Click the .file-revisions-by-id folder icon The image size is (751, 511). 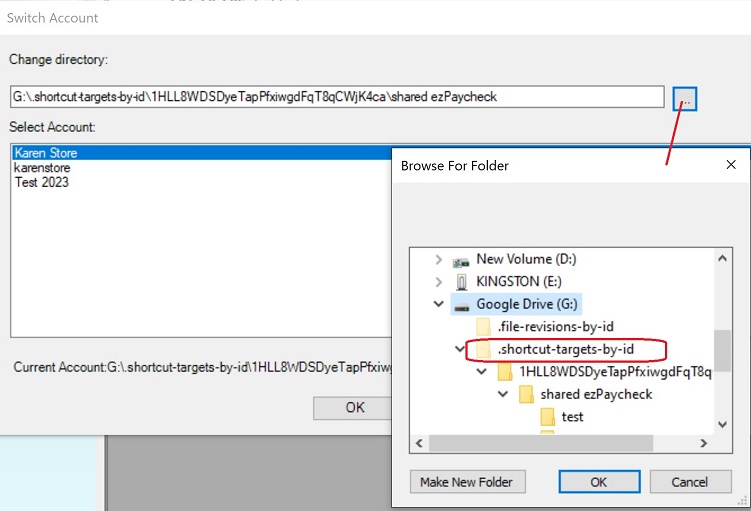click(x=483, y=327)
